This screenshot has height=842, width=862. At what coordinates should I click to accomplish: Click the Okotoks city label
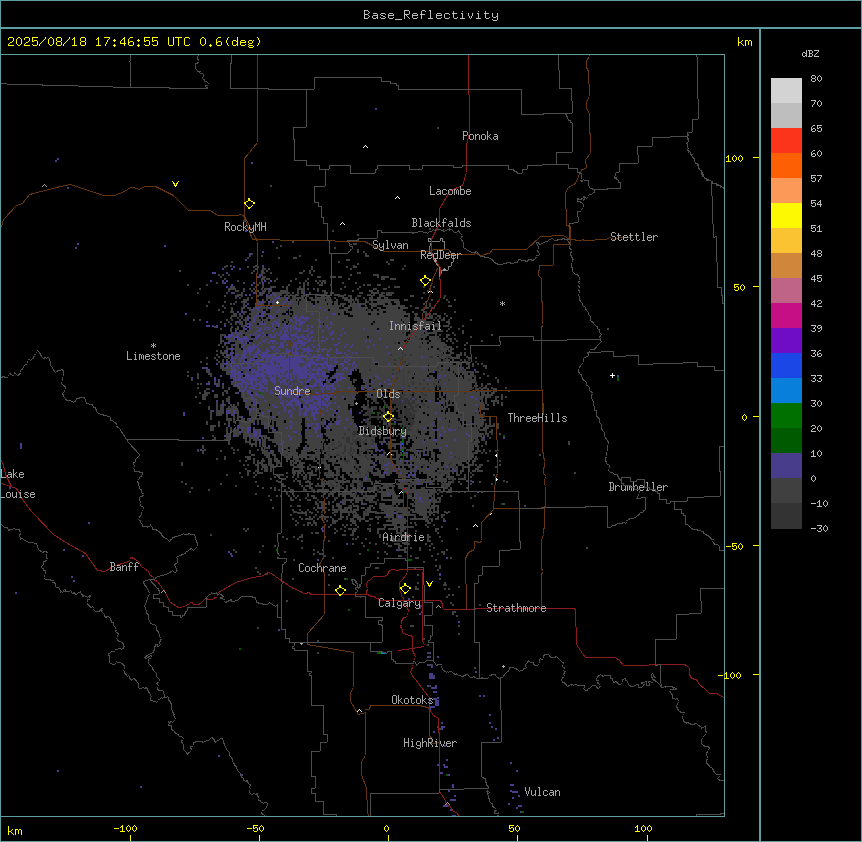click(x=412, y=700)
